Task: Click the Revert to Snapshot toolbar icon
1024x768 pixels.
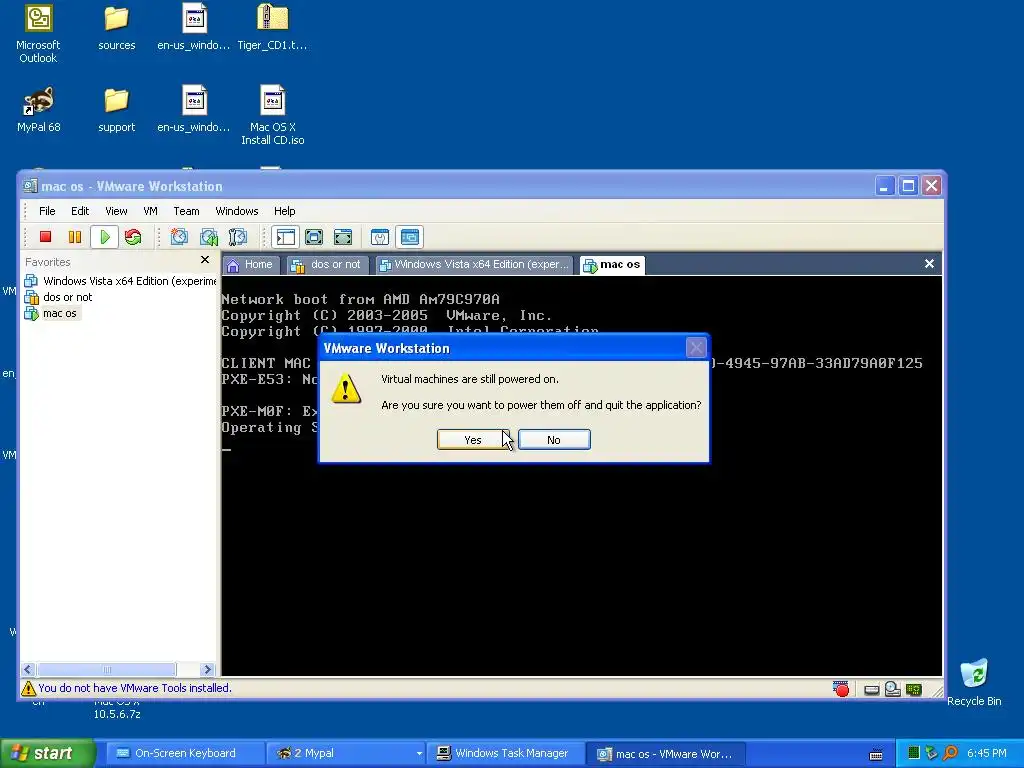Action: [x=208, y=237]
